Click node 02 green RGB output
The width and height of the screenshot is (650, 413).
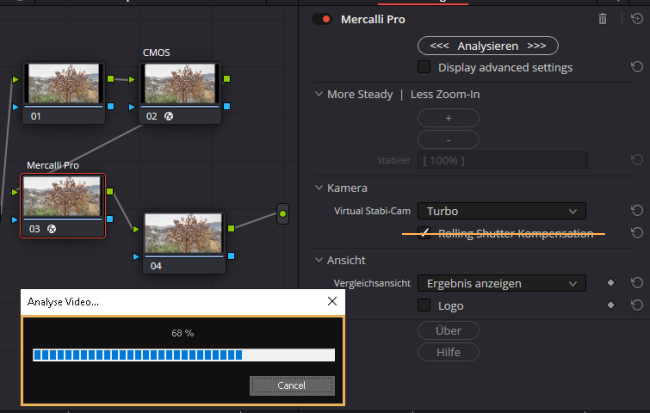(x=227, y=79)
